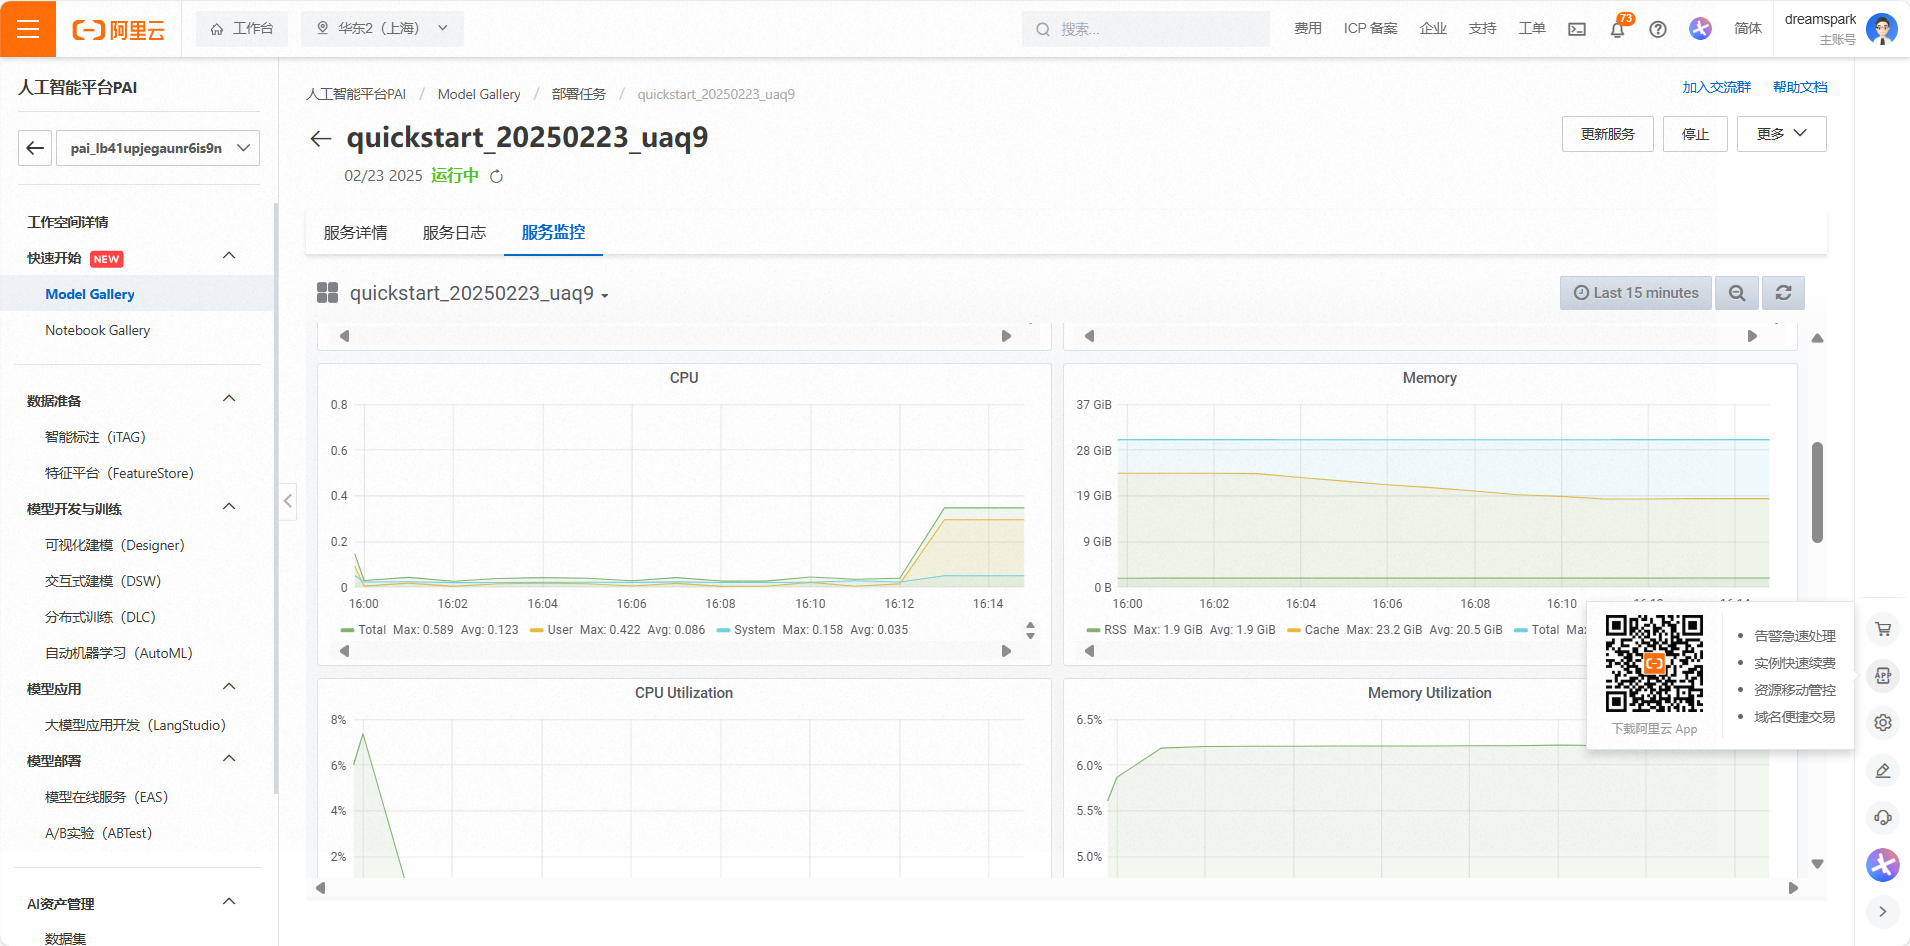1910x946 pixels.
Task: Open ICP 备案 in top navigation
Action: 1370,29
